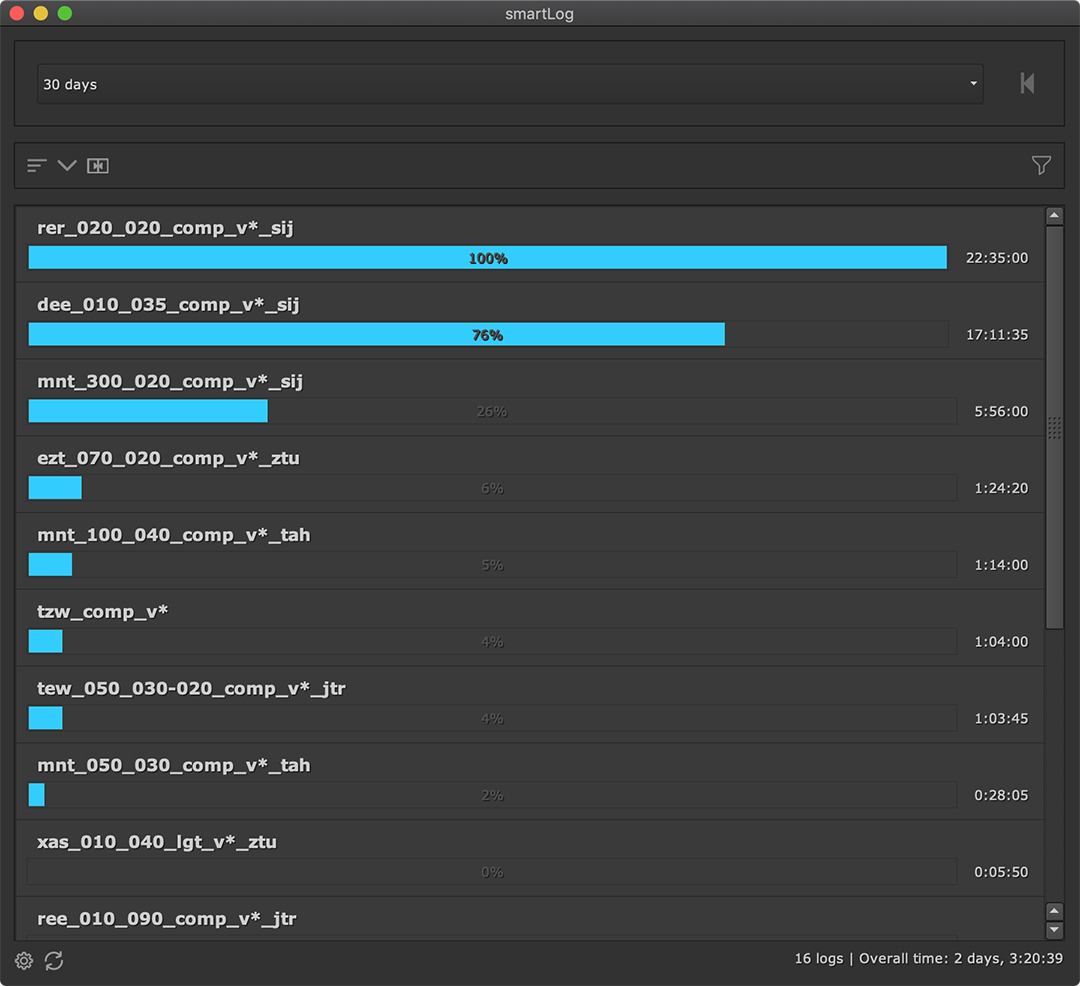Click the sort order icon

tap(37, 166)
